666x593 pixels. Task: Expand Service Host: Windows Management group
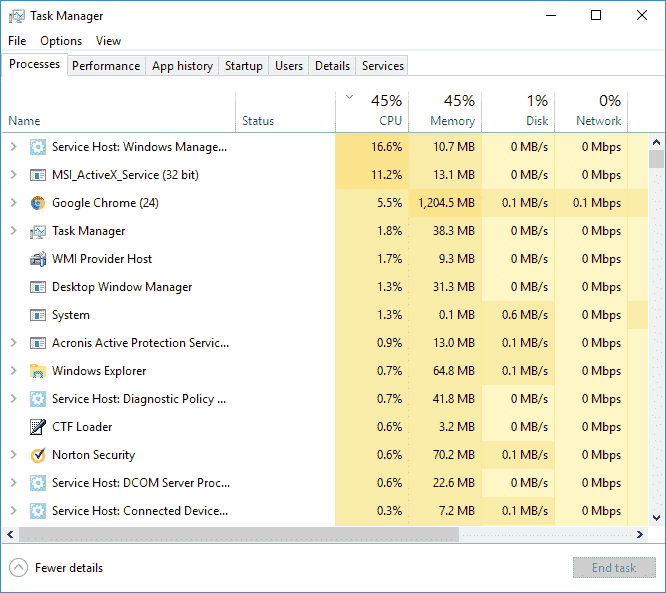(x=14, y=147)
